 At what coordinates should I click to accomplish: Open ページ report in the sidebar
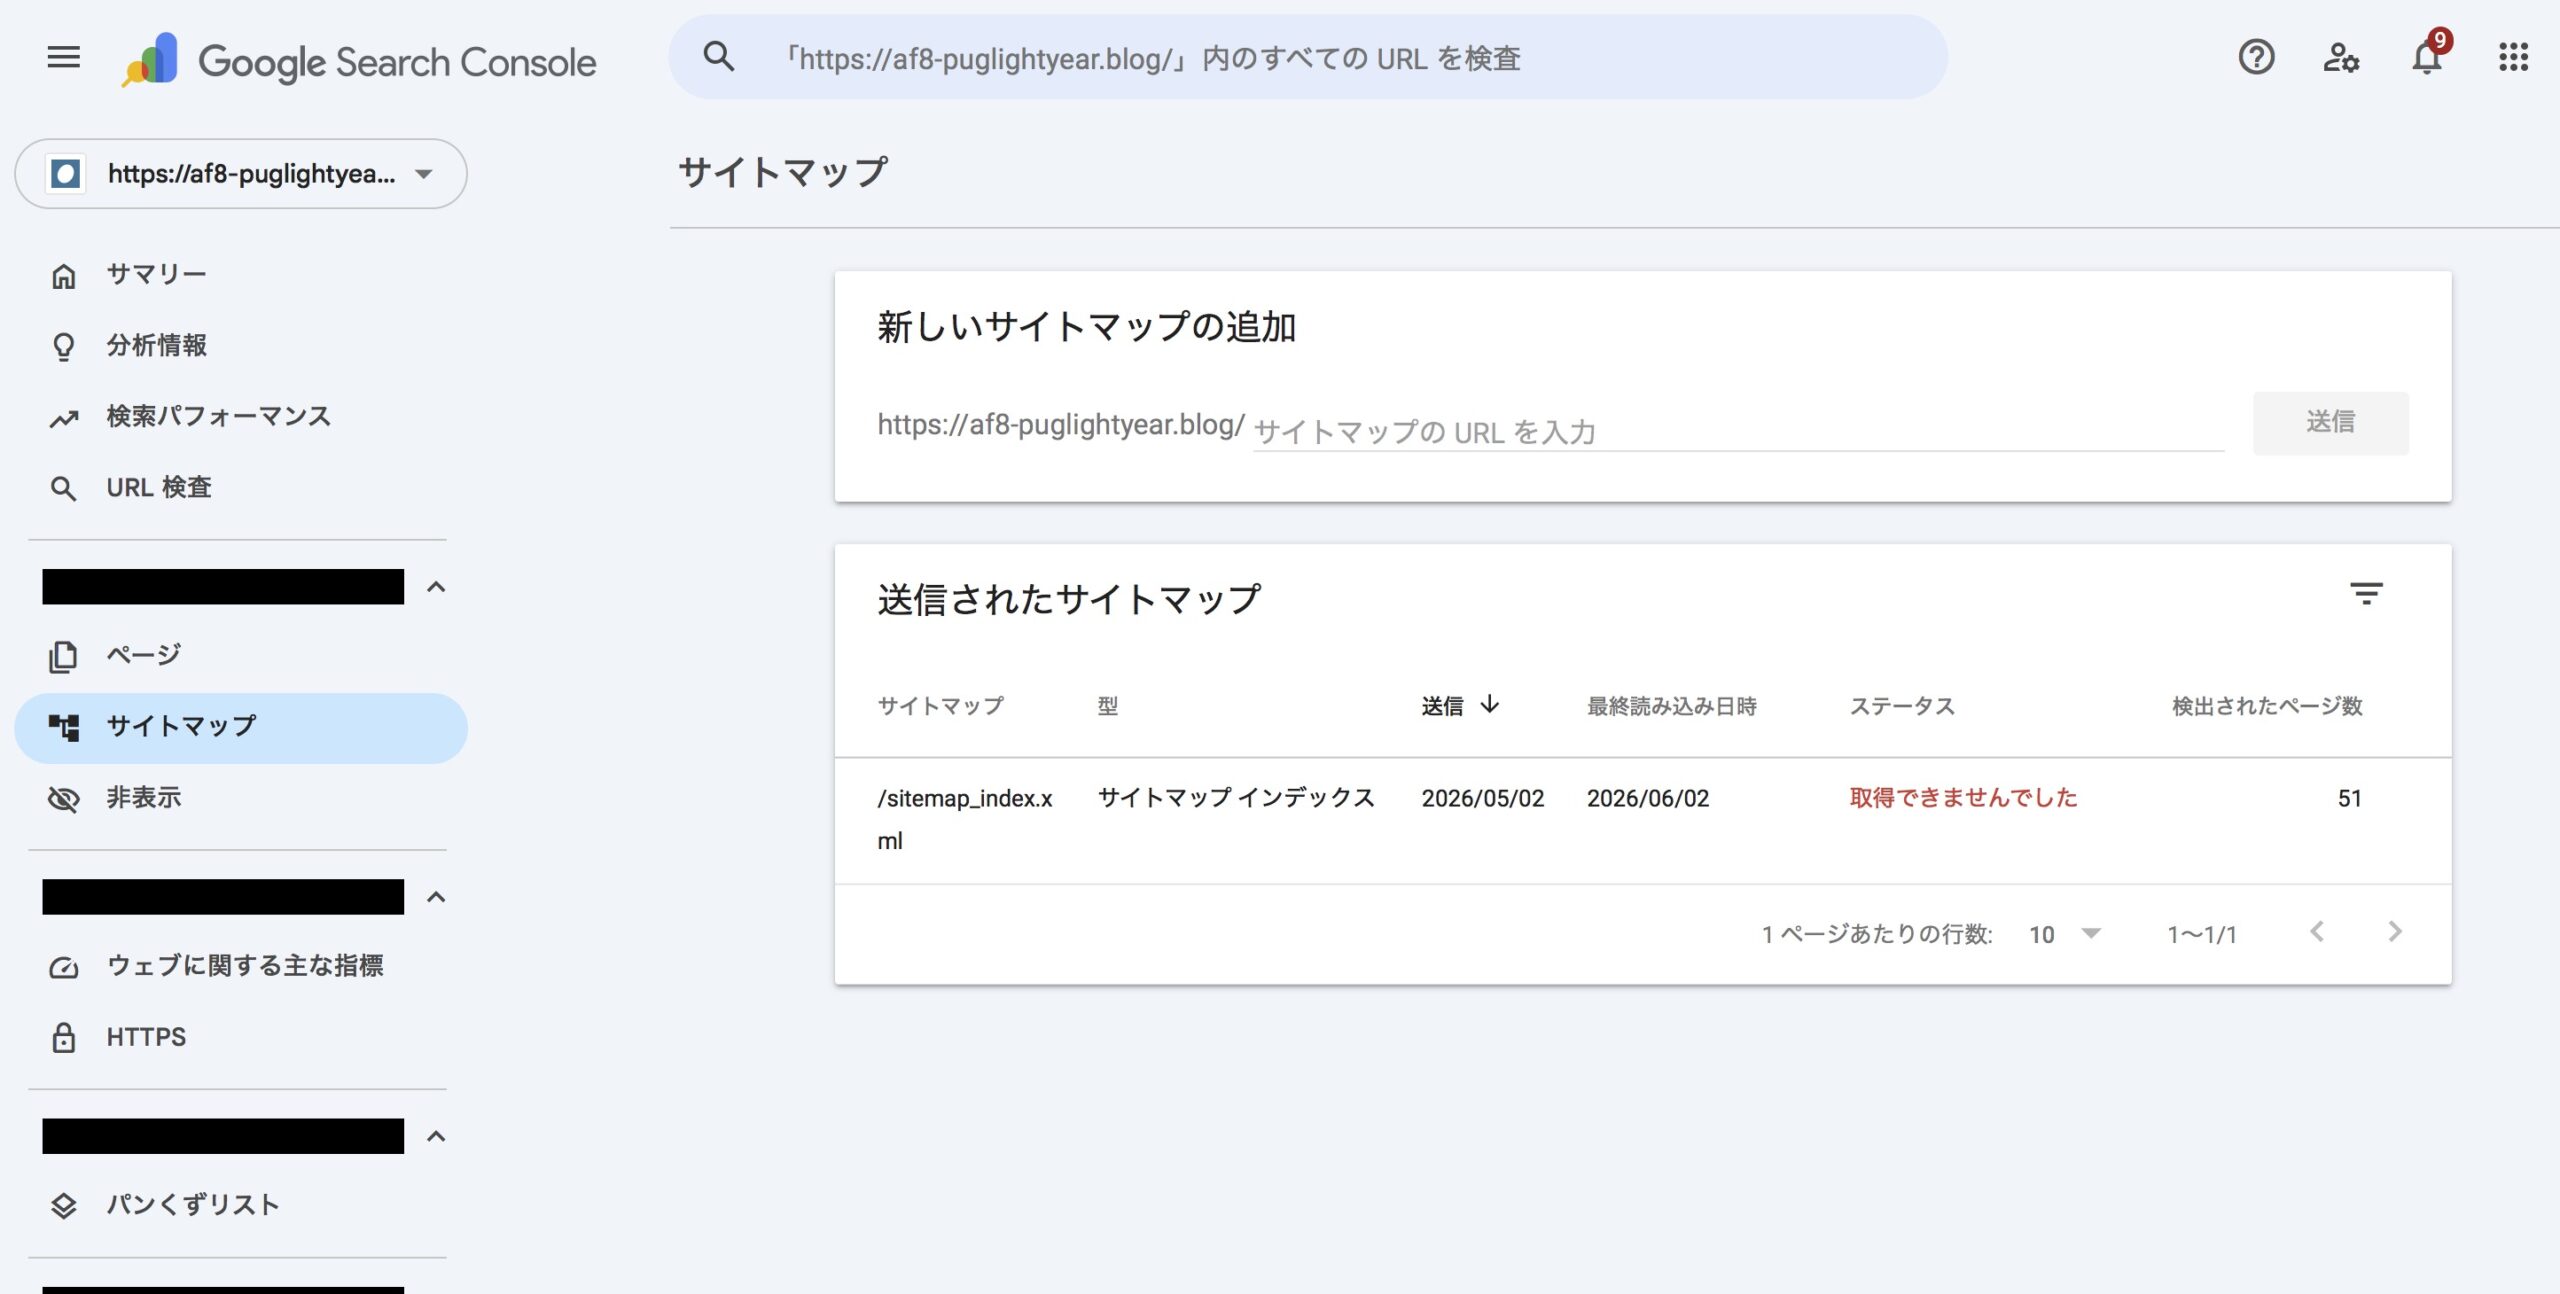241,656
